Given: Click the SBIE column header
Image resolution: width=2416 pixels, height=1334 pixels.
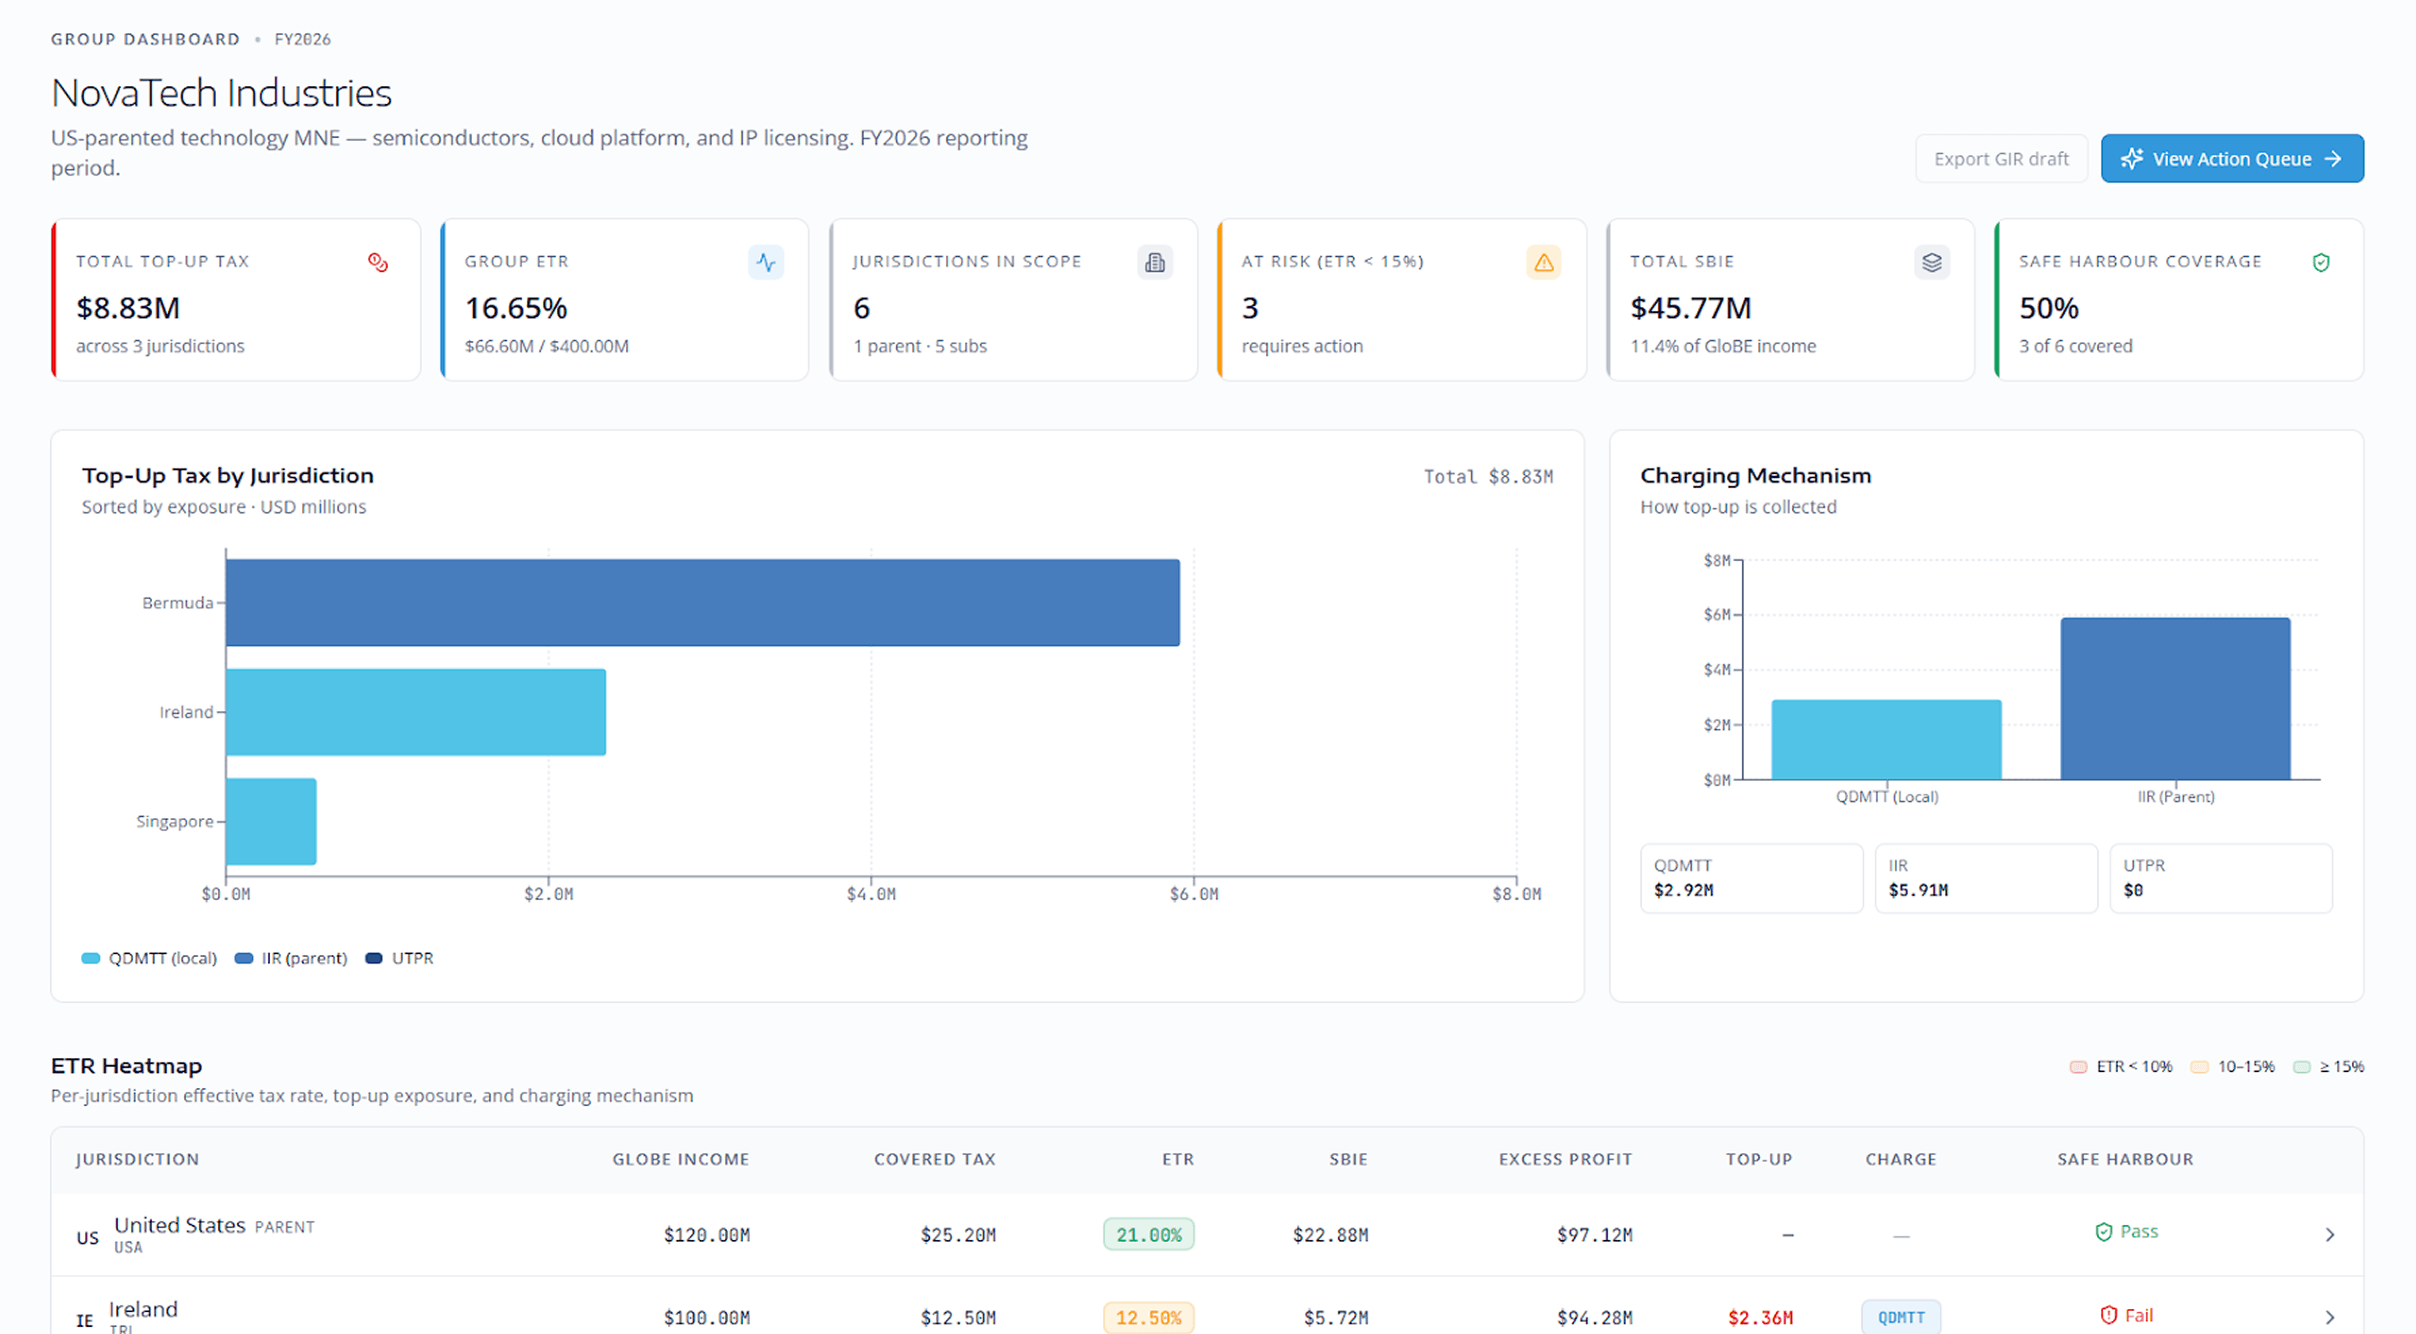Looking at the screenshot, I should 1349,1159.
